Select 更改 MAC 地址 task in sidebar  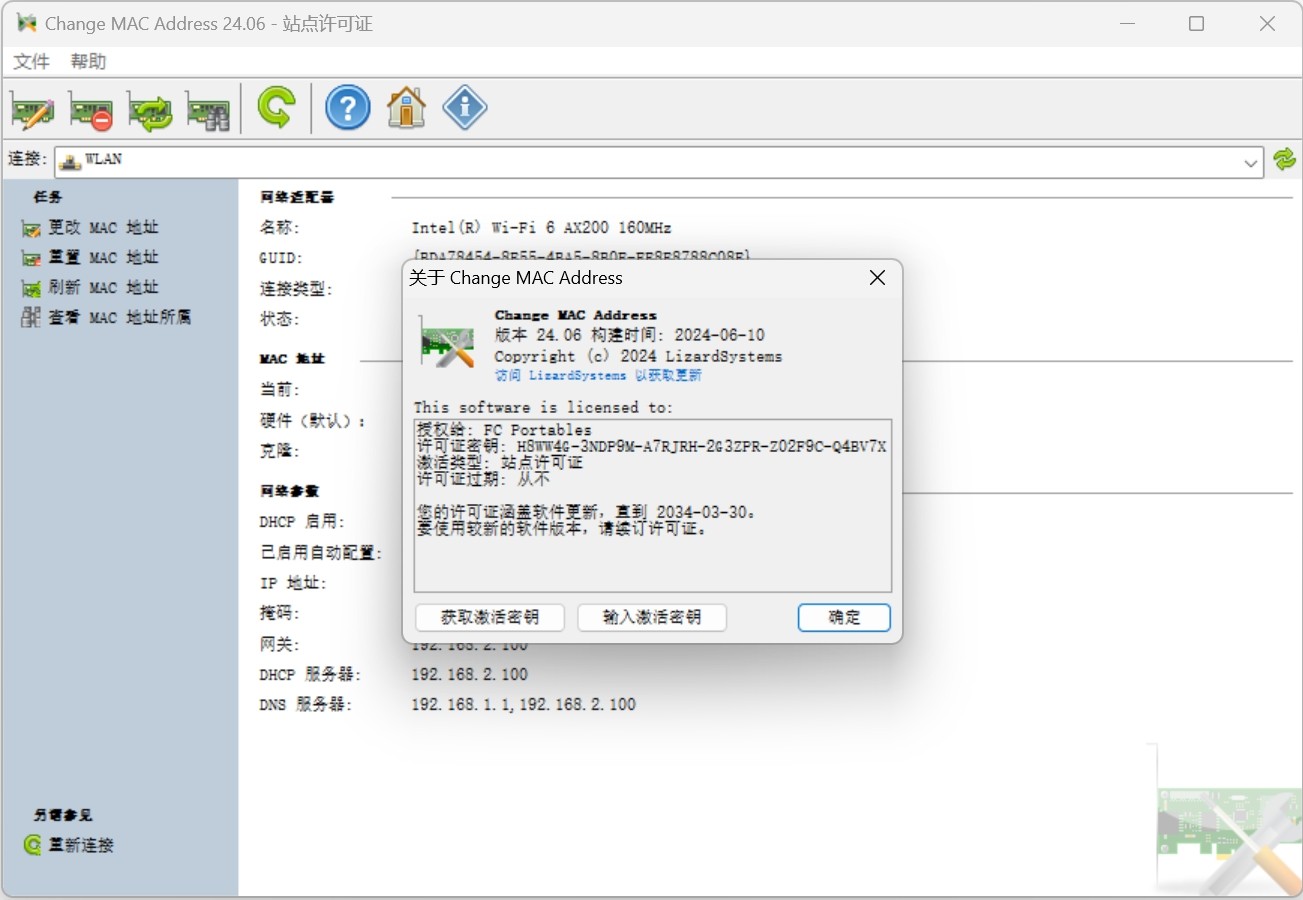pyautogui.click(x=90, y=228)
